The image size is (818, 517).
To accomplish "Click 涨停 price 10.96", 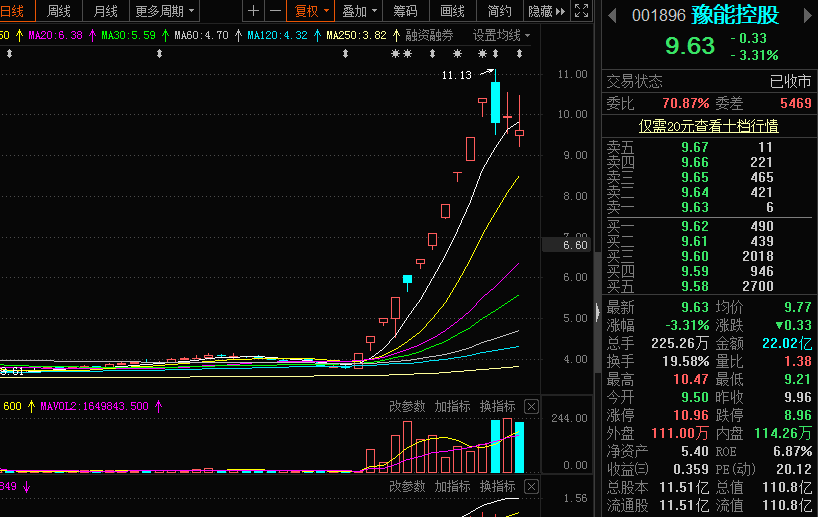I will point(691,416).
